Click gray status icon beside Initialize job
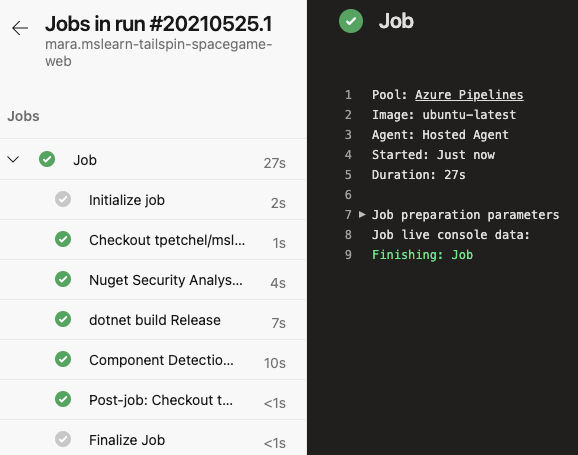 click(x=63, y=199)
